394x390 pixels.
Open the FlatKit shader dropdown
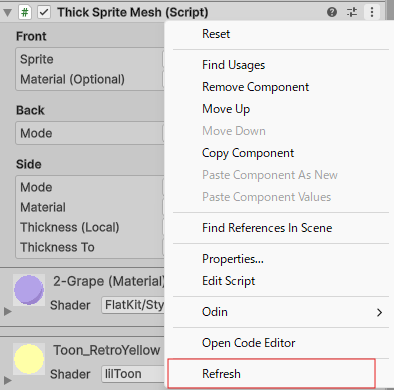coord(133,305)
